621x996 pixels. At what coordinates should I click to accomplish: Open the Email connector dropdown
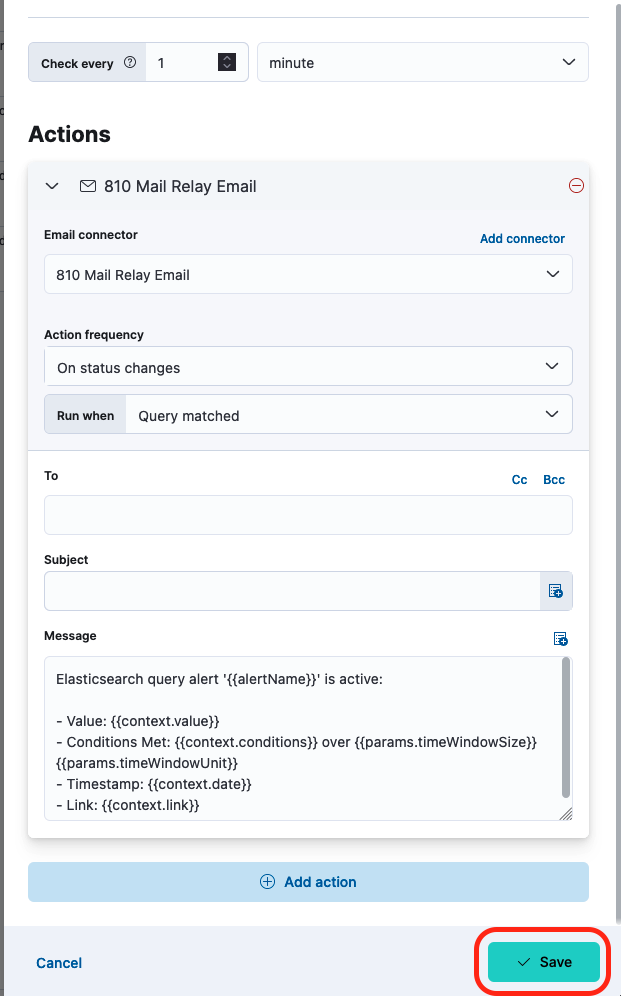coord(308,274)
